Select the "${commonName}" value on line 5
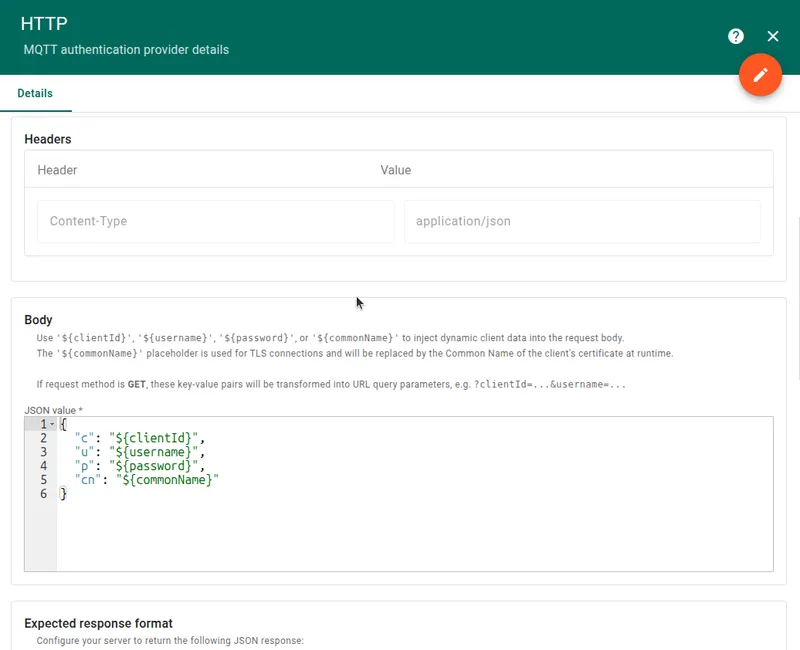Image resolution: width=800 pixels, height=650 pixels. 167,480
